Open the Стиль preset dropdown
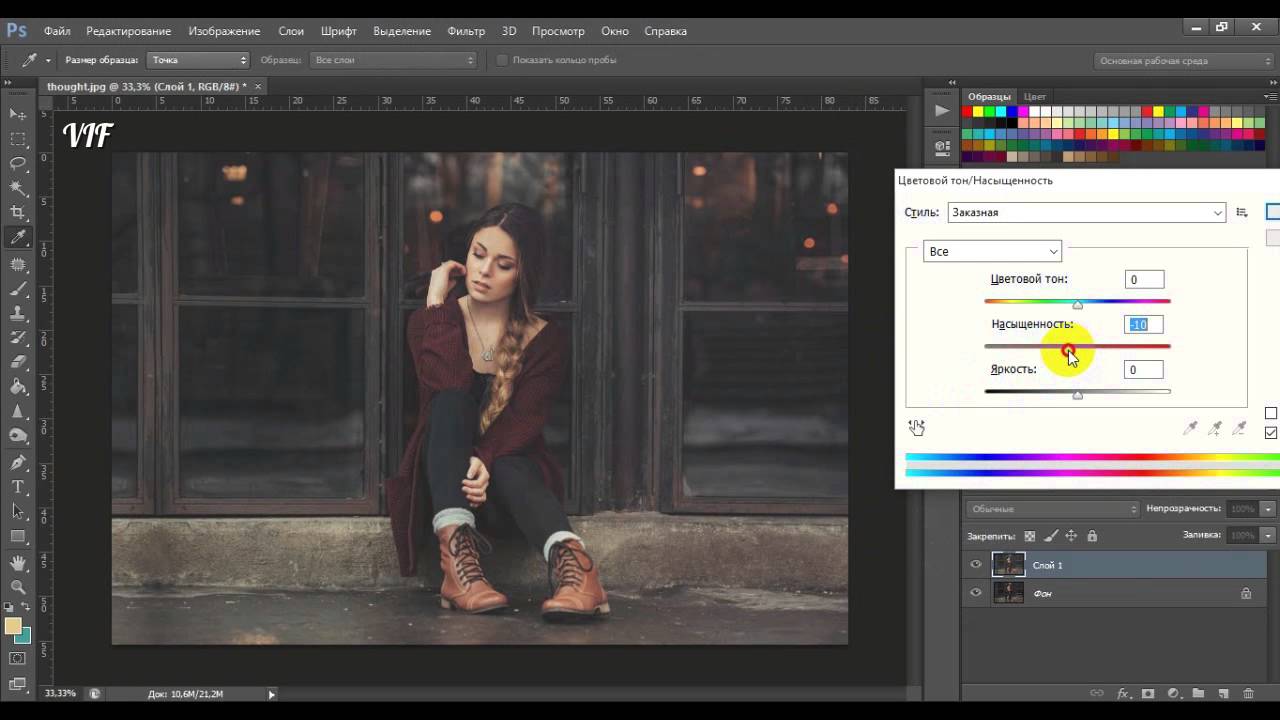1280x720 pixels. click(x=1086, y=212)
